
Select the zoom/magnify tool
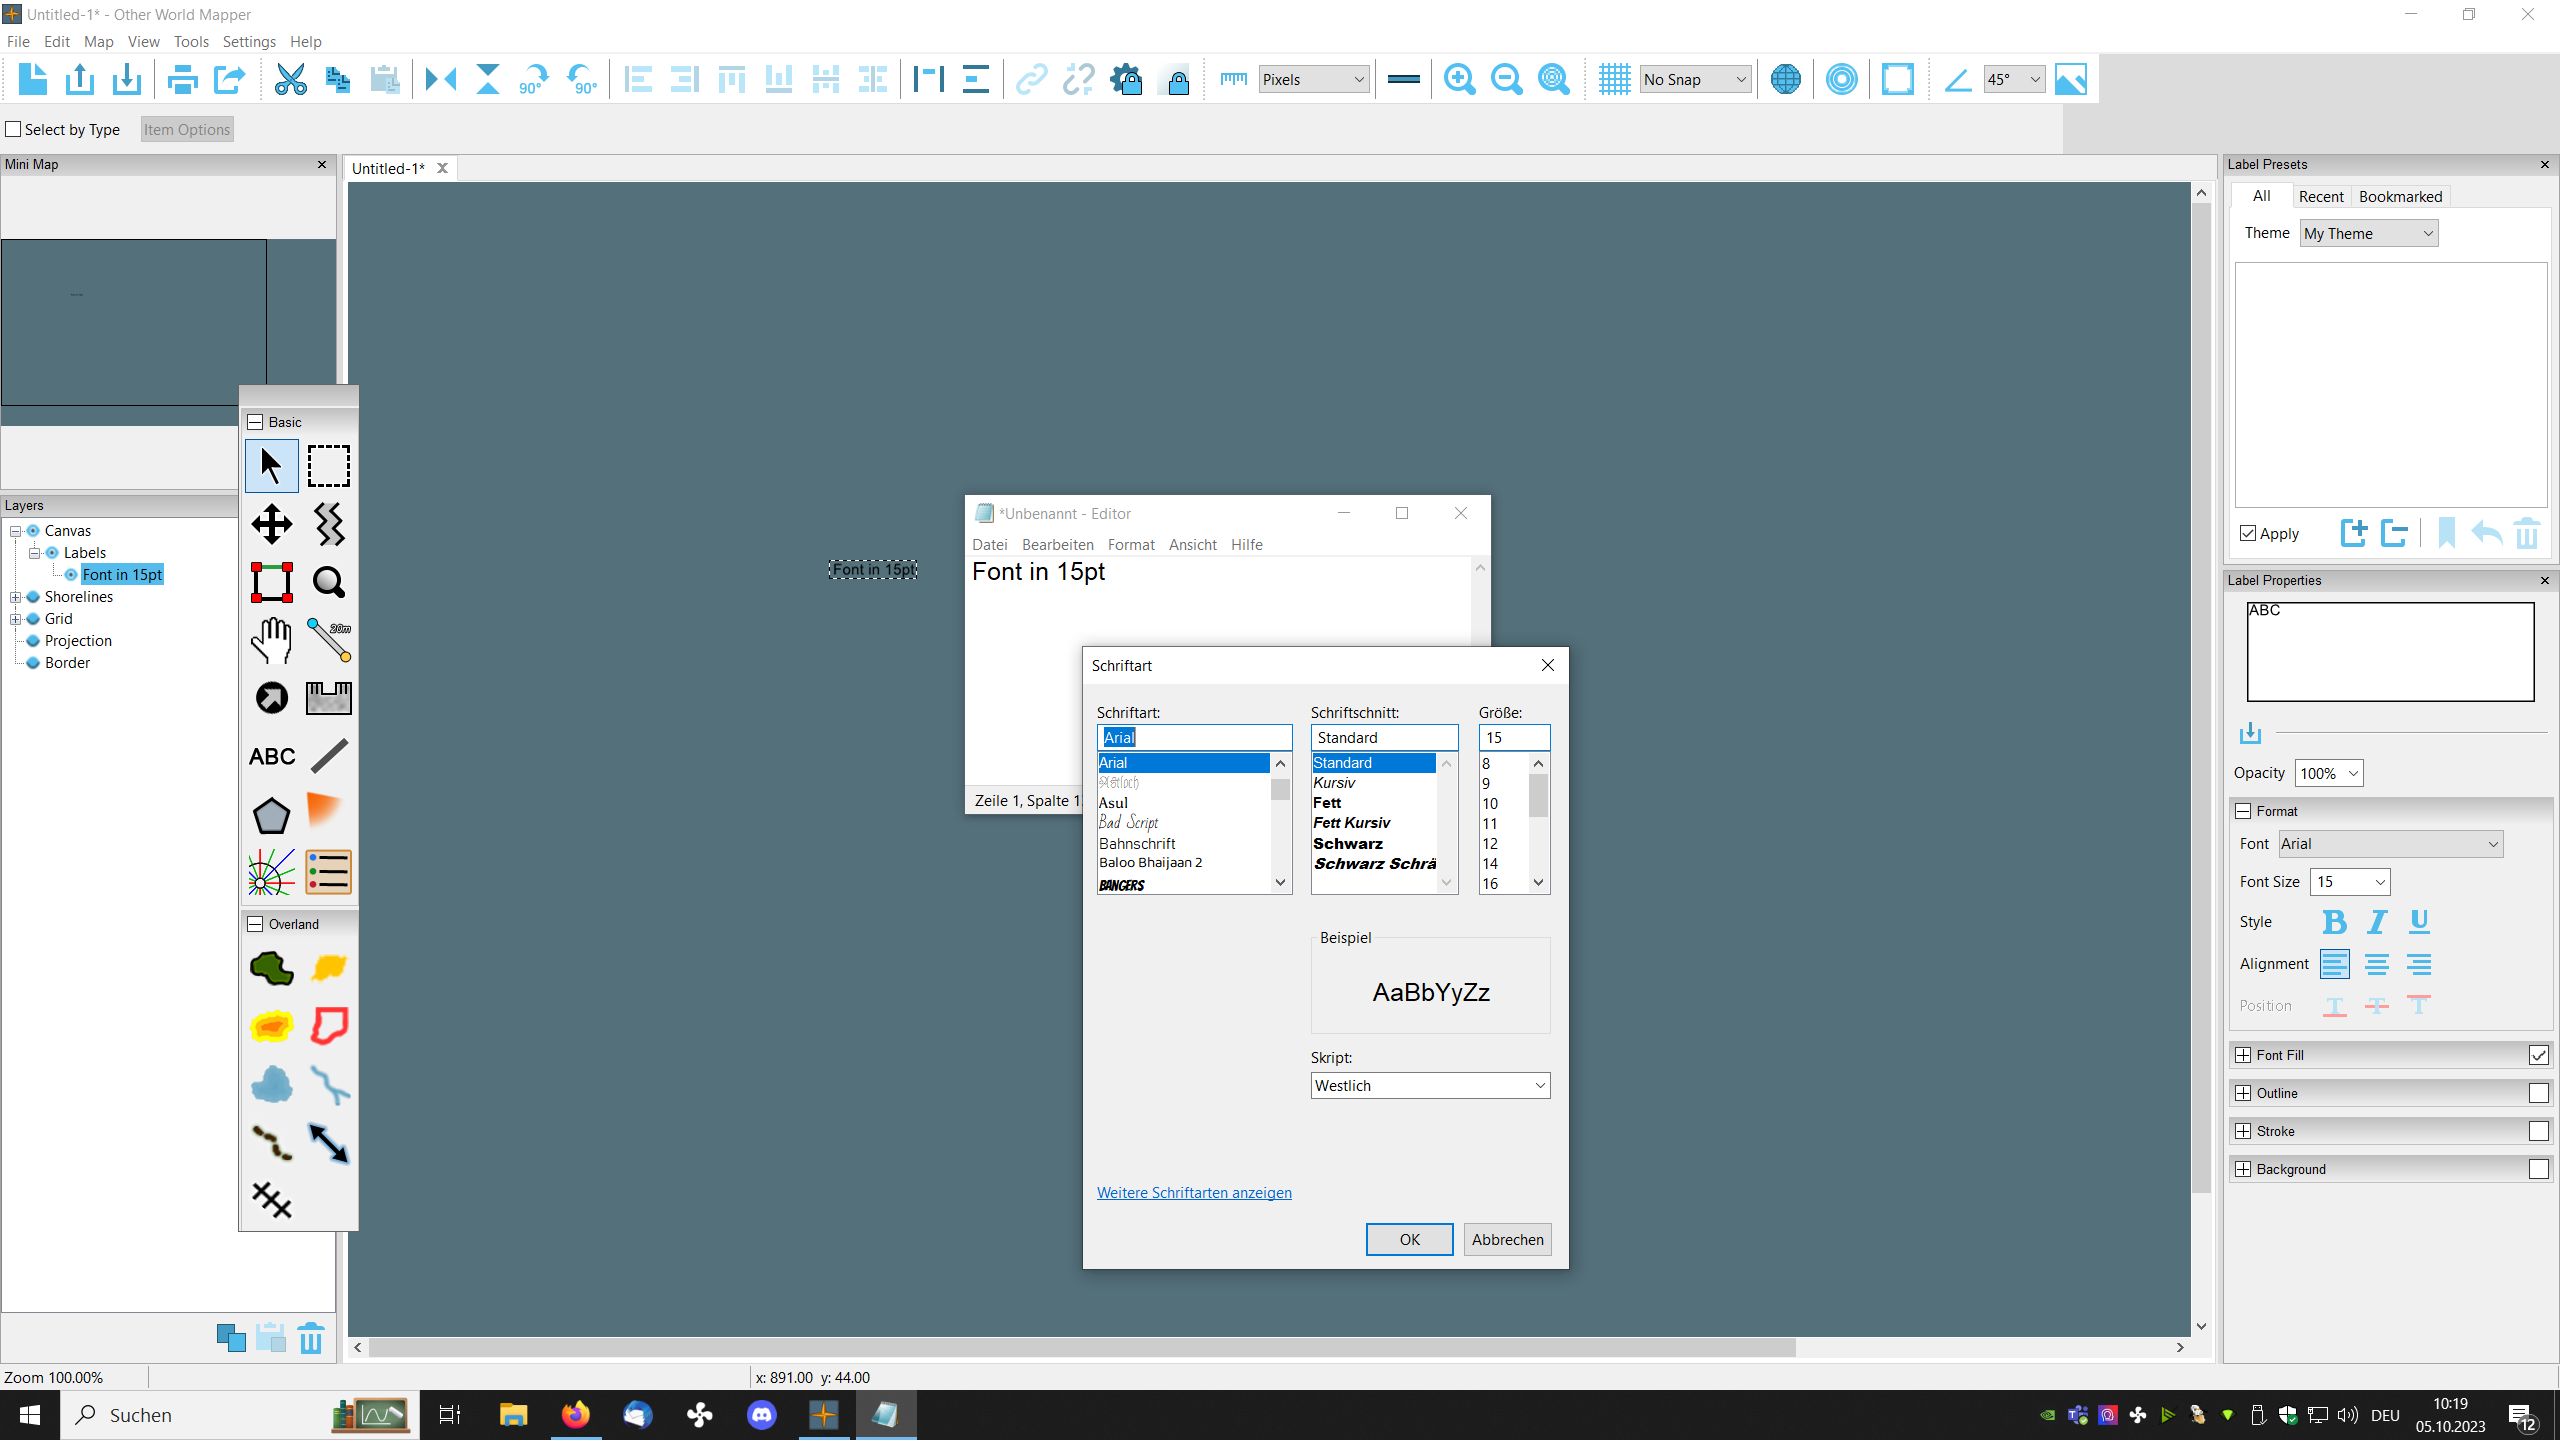(x=329, y=580)
